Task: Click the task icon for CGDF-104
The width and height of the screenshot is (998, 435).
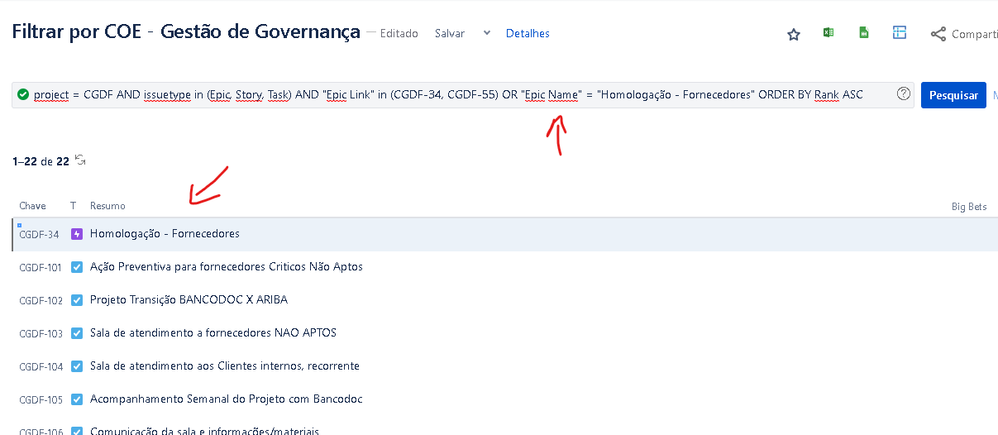Action: (77, 366)
